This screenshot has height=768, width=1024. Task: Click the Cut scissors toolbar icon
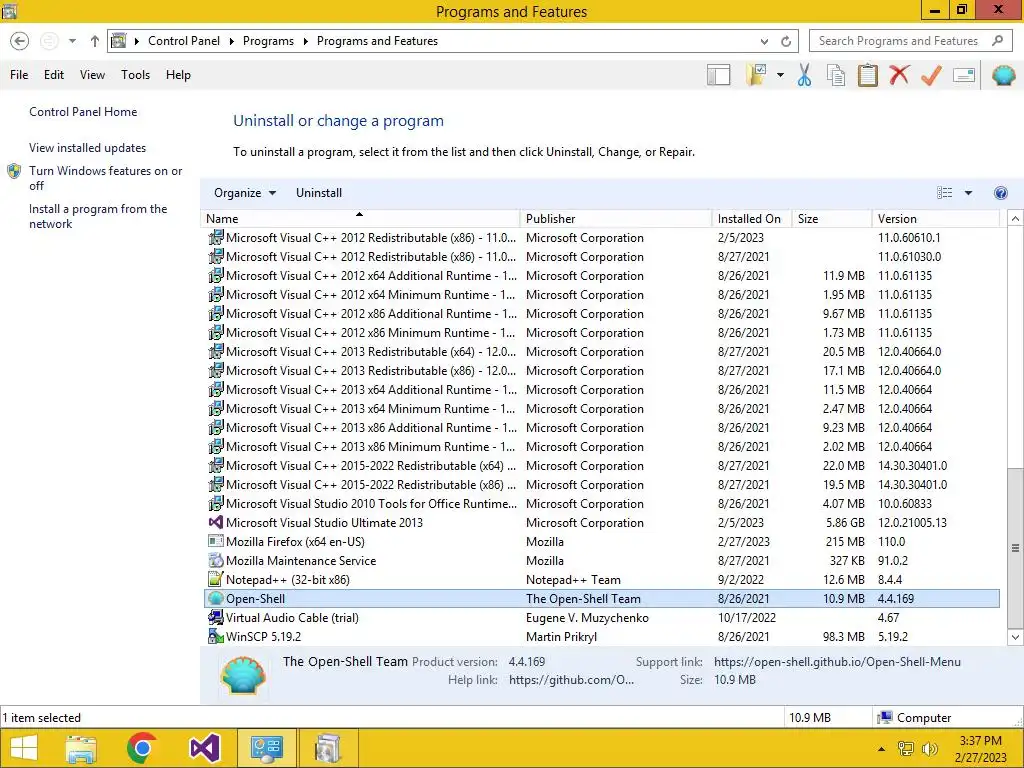point(804,75)
